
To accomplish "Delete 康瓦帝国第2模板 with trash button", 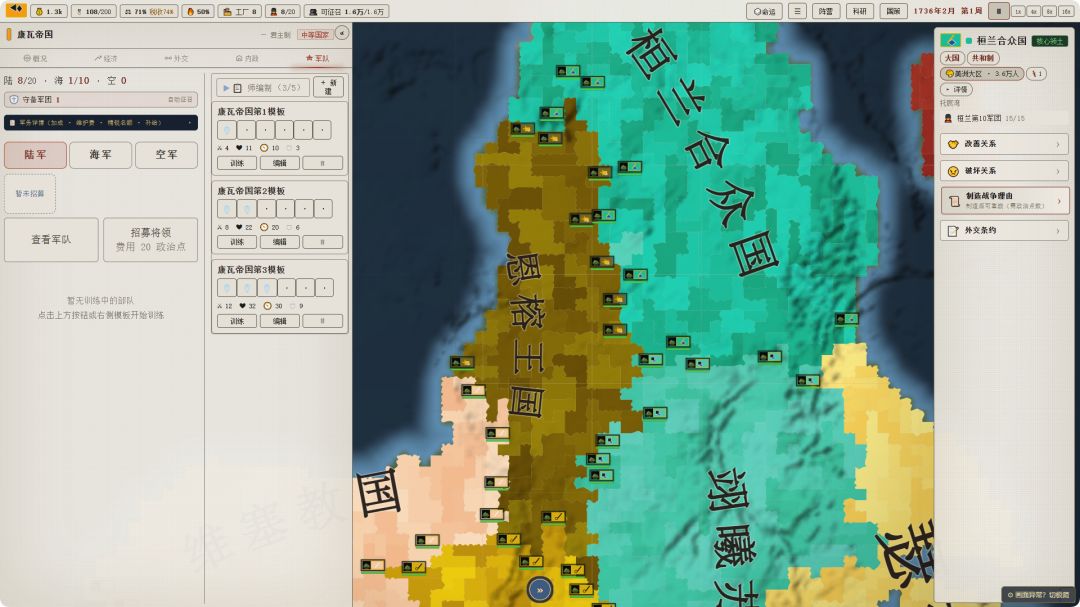I will click(x=322, y=242).
